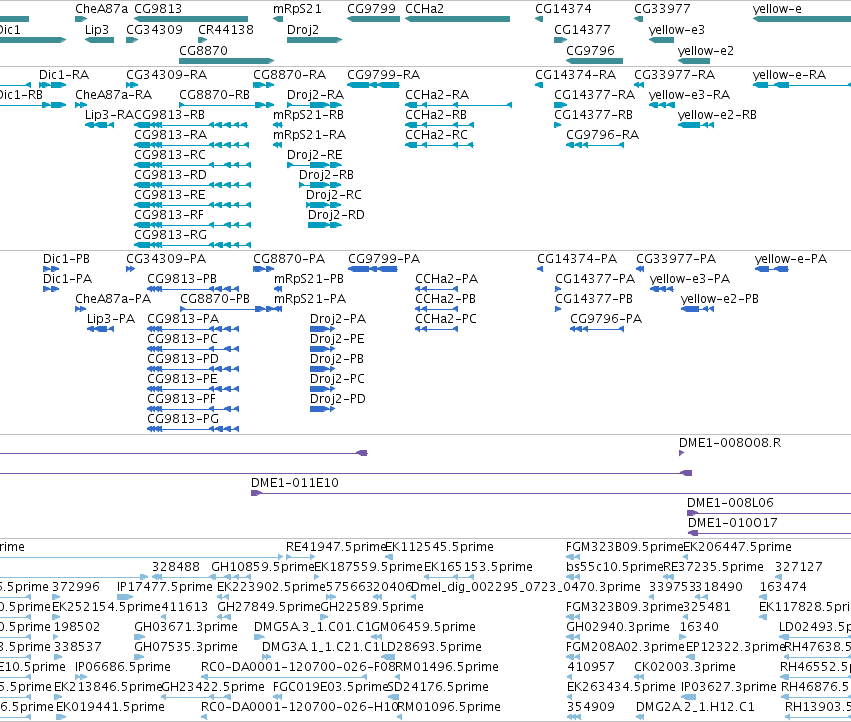851x722 pixels.
Task: Click the CG8870-RA transcript label
Action: [x=289, y=75]
